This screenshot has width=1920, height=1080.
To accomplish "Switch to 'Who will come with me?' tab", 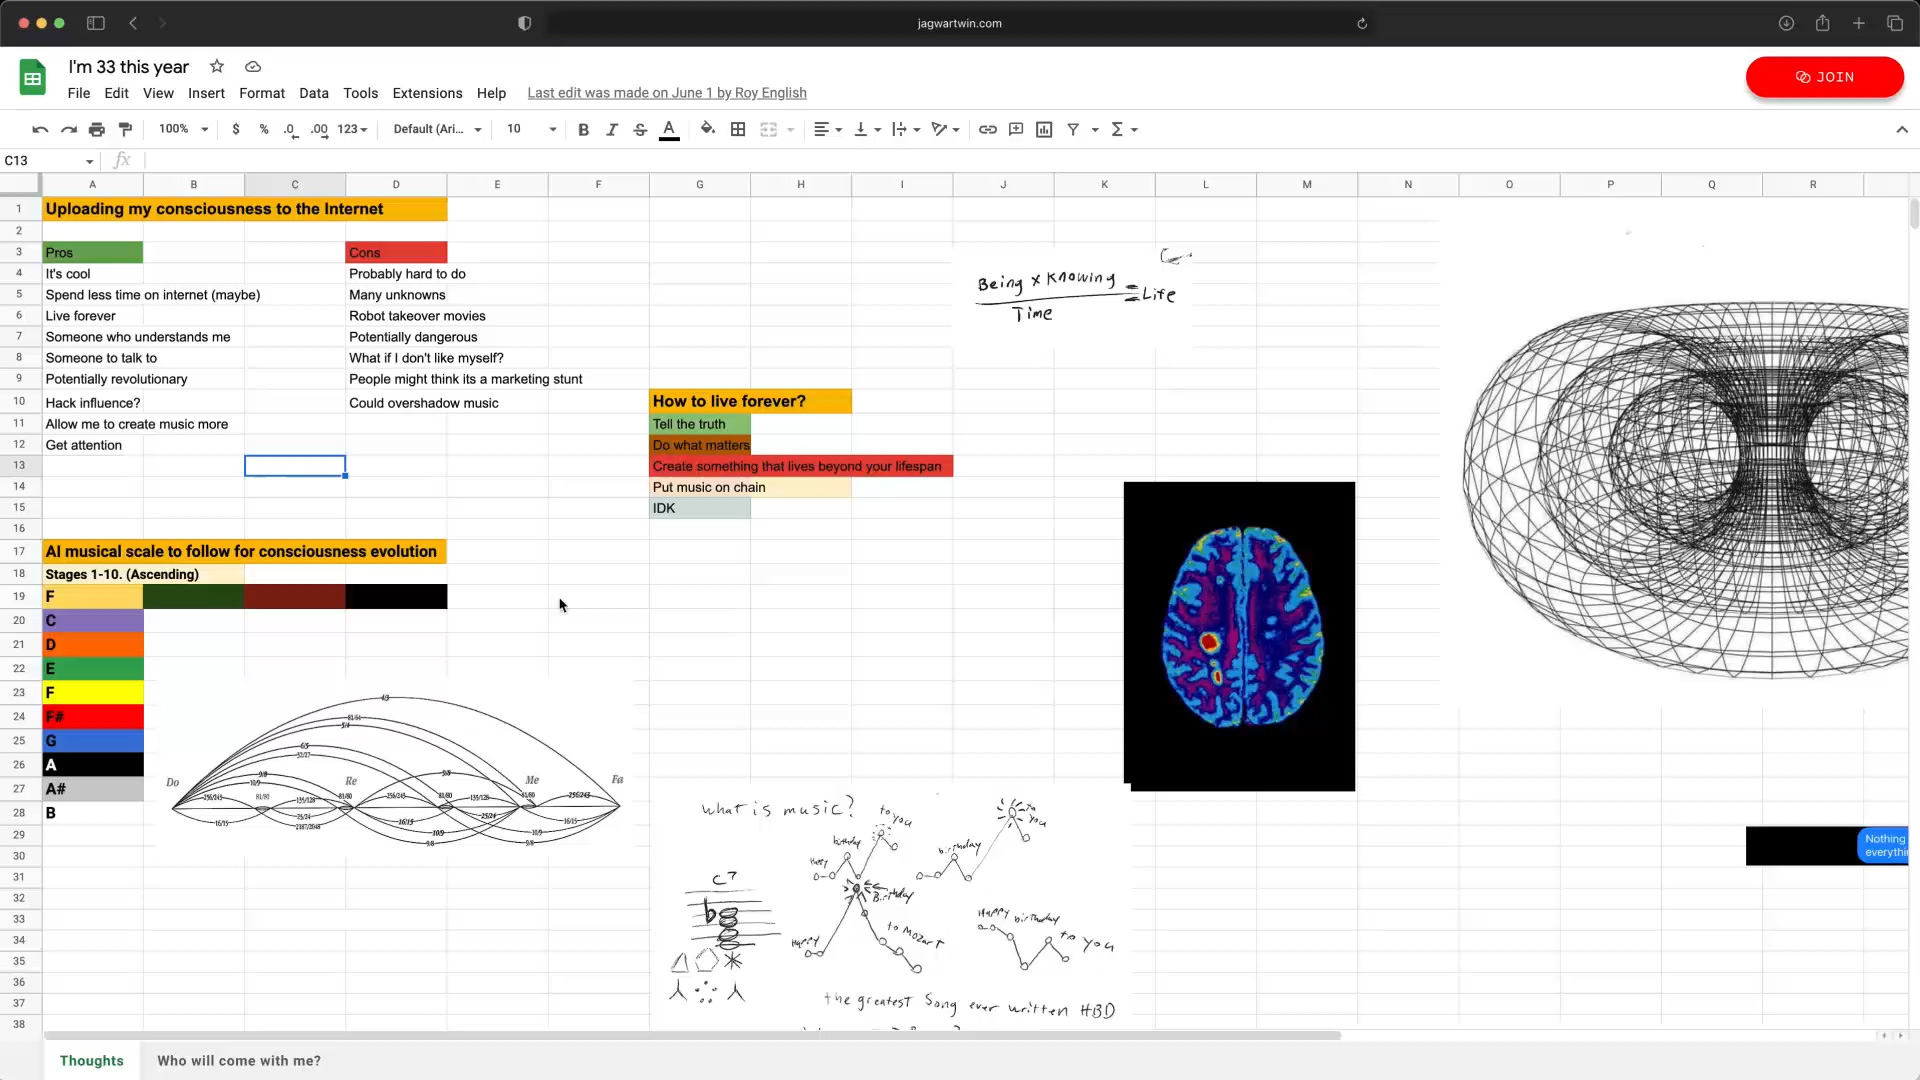I will point(239,1061).
